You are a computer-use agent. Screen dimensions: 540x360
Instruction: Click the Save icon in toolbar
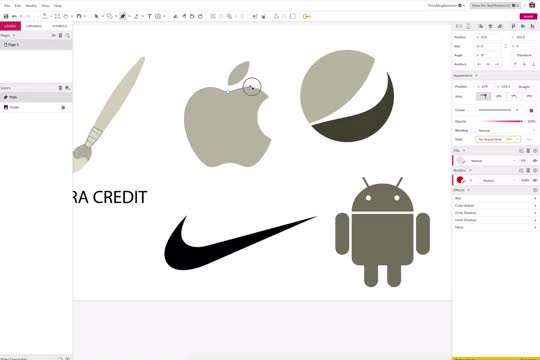click(6, 16)
